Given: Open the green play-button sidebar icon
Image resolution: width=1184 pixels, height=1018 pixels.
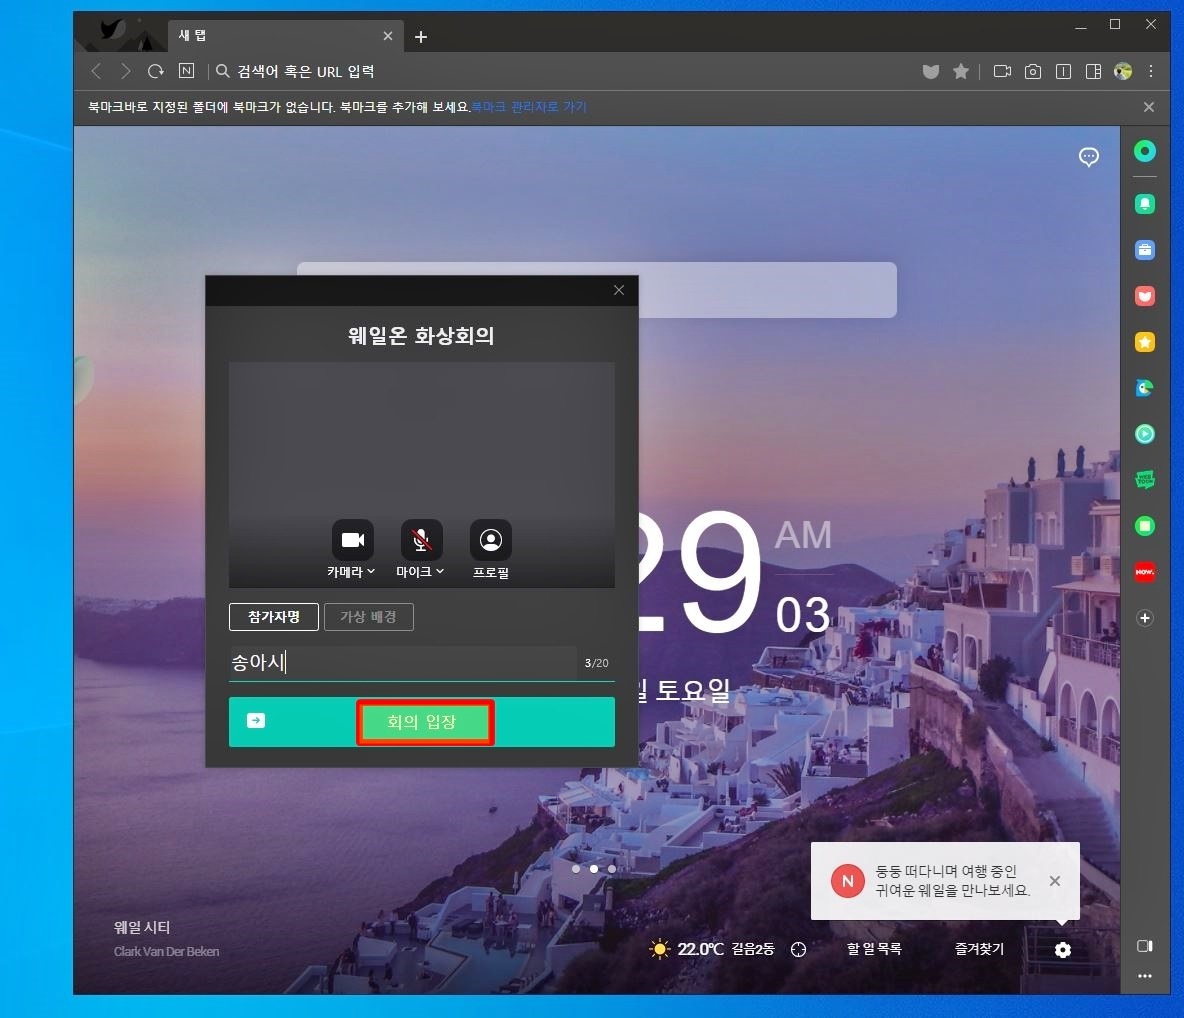Looking at the screenshot, I should 1145,434.
